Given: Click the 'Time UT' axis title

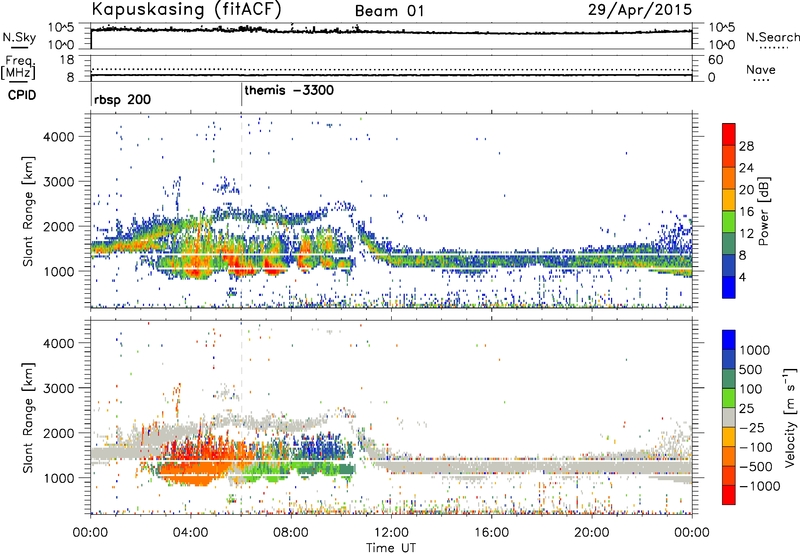Looking at the screenshot, I should (391, 548).
